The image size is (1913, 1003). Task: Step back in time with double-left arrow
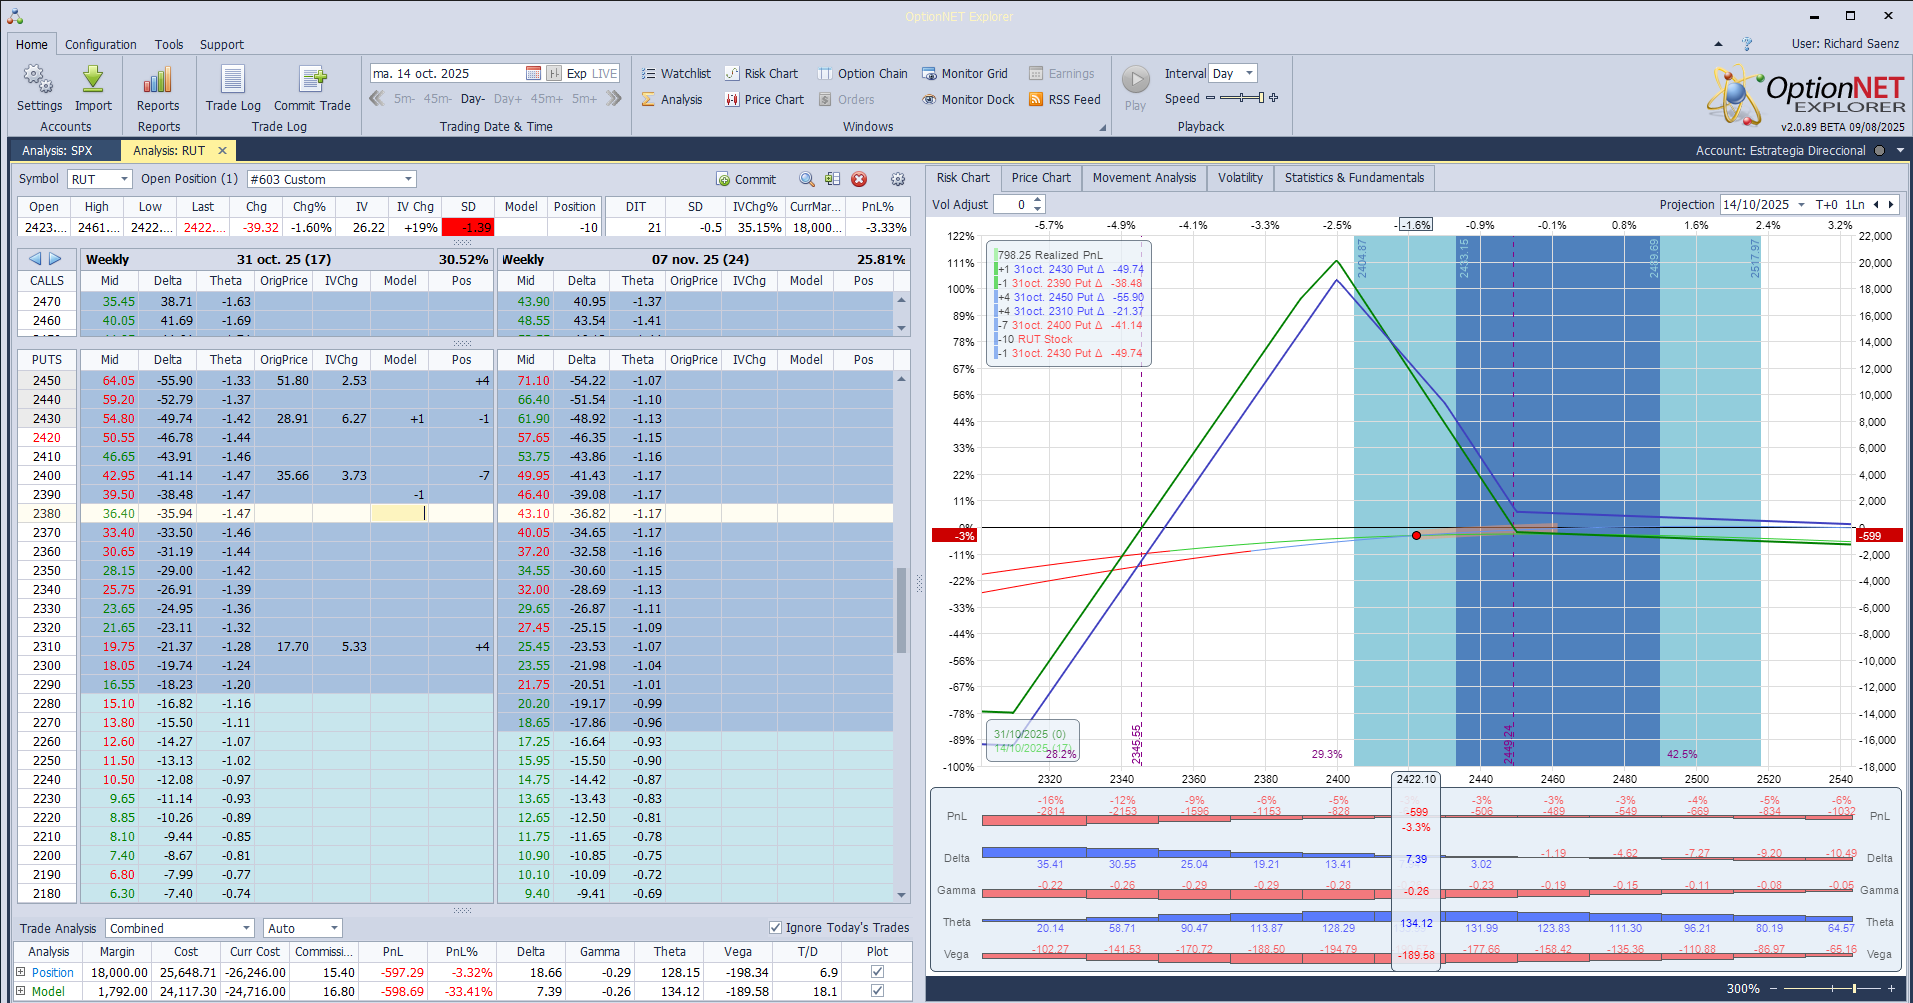tap(377, 98)
